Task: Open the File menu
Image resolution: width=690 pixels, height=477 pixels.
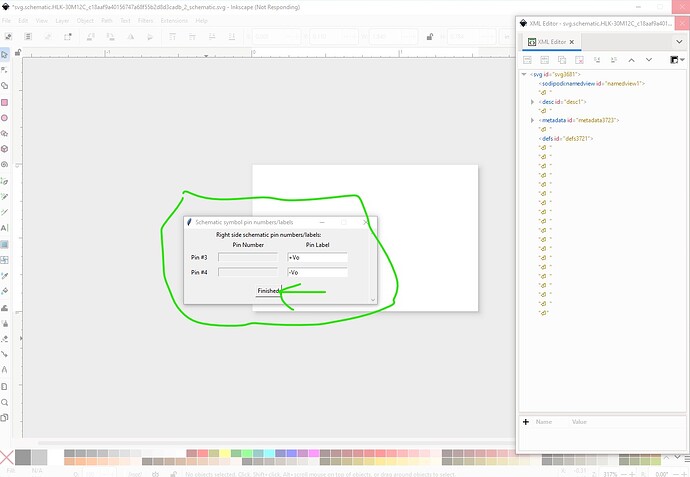Action: (x=6, y=21)
